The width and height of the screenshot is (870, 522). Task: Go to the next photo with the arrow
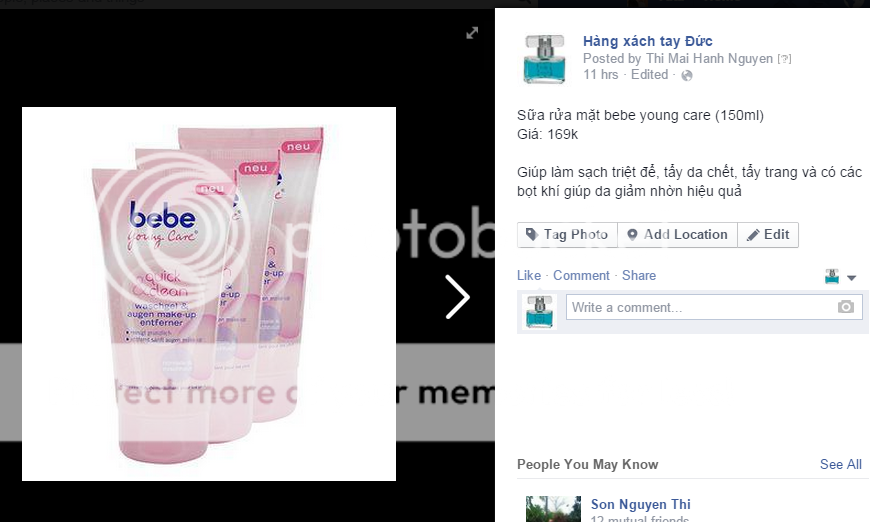tap(457, 297)
